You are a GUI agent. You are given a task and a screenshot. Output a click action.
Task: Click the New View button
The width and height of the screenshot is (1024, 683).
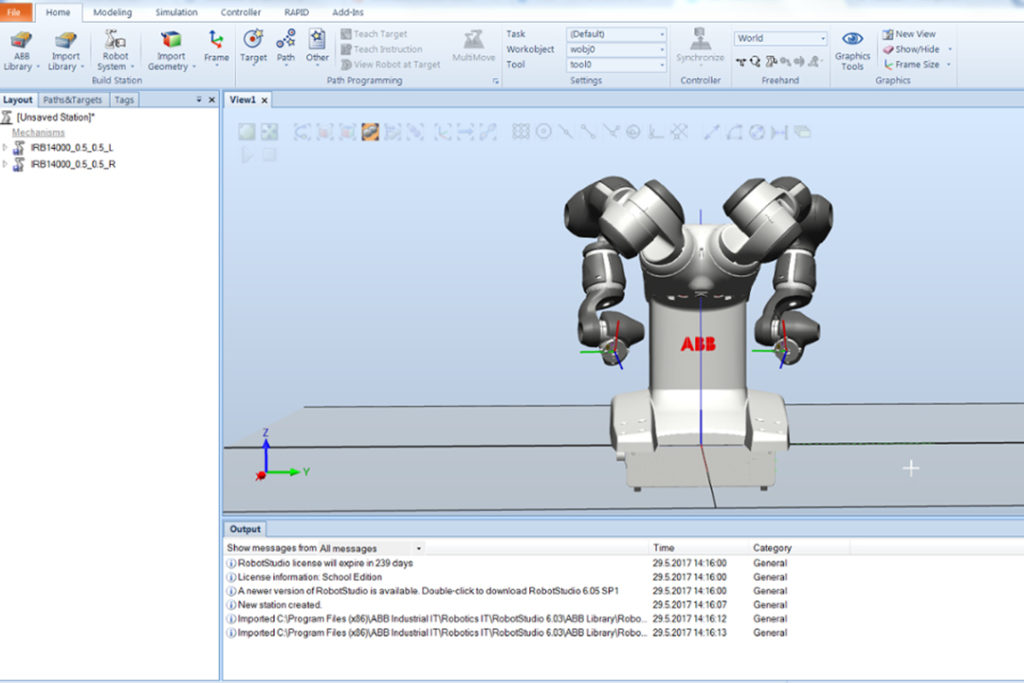909,34
